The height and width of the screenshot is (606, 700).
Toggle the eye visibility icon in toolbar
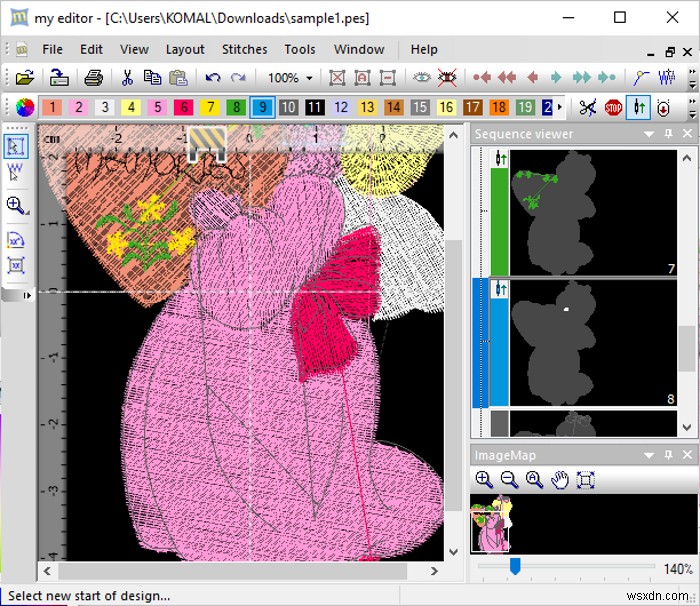pos(422,77)
